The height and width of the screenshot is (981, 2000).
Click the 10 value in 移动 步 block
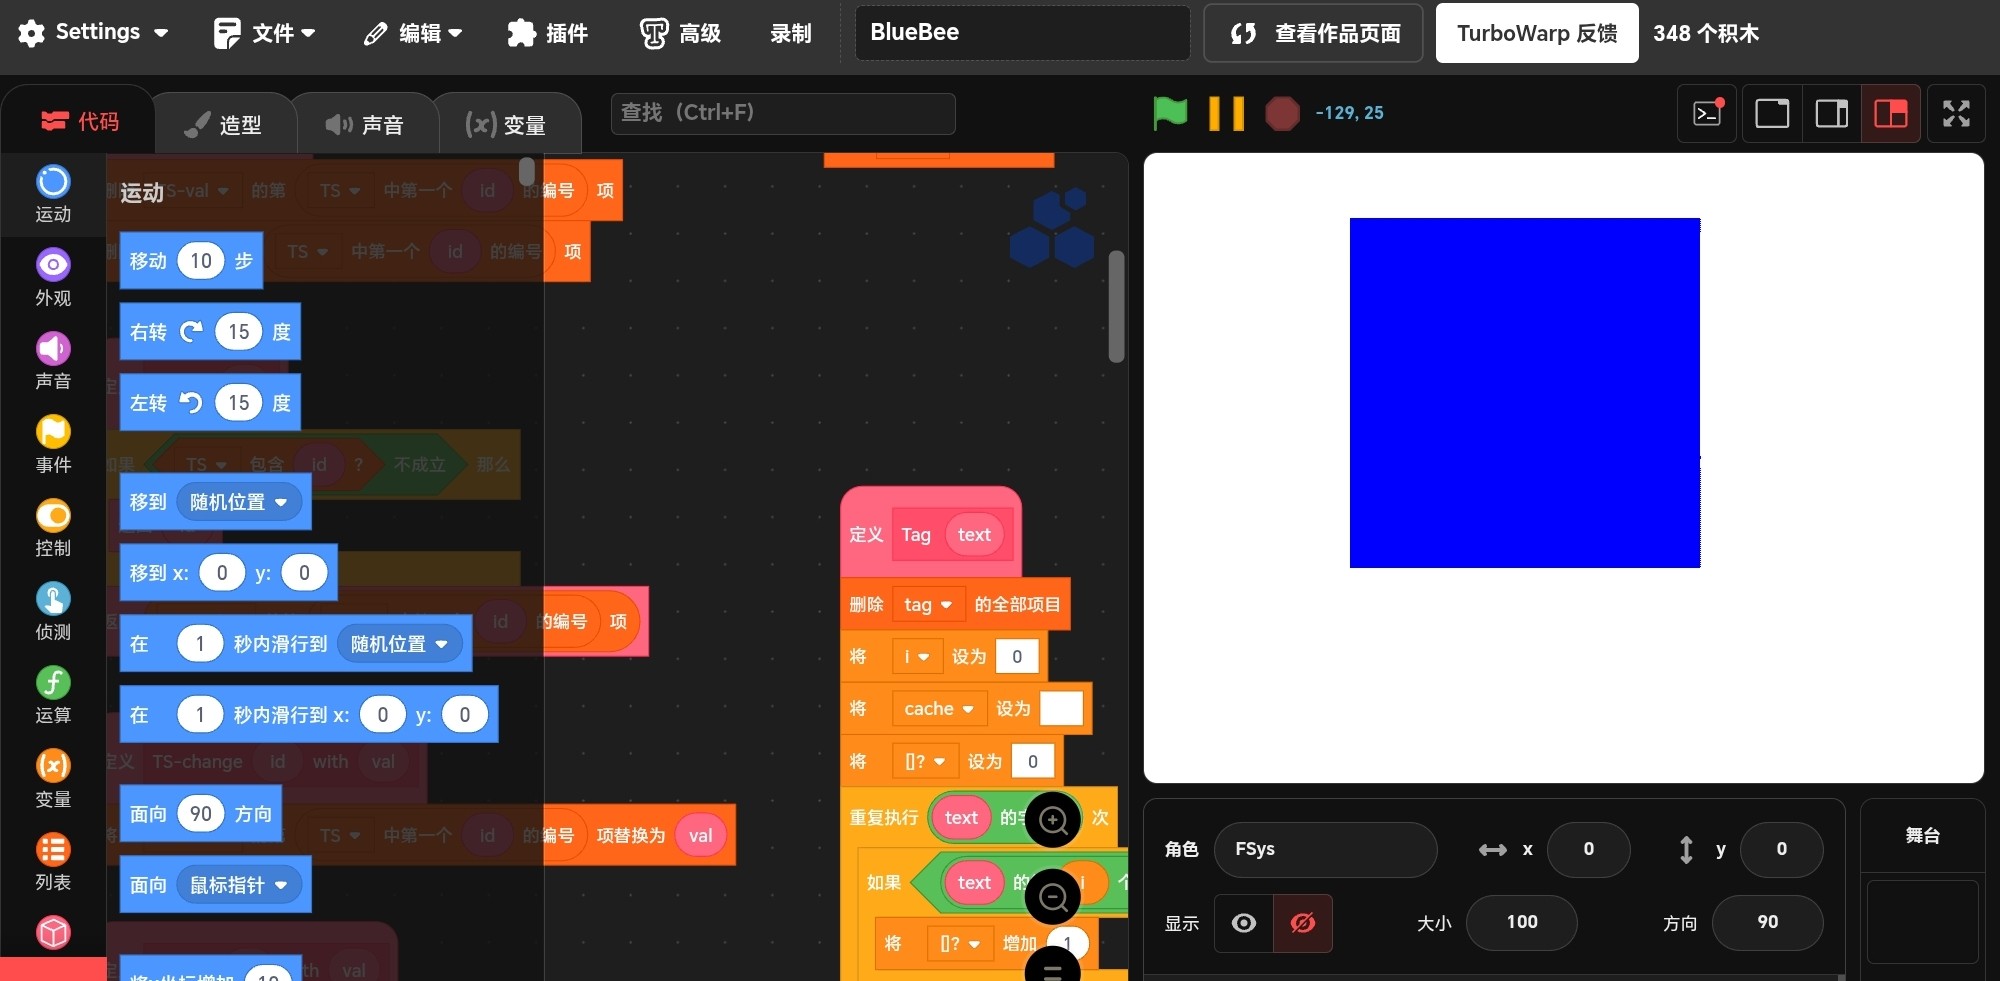pyautogui.click(x=201, y=261)
